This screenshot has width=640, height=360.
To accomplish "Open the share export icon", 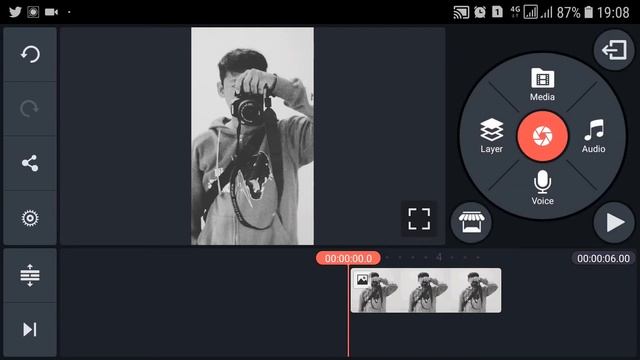I will click(x=30, y=163).
